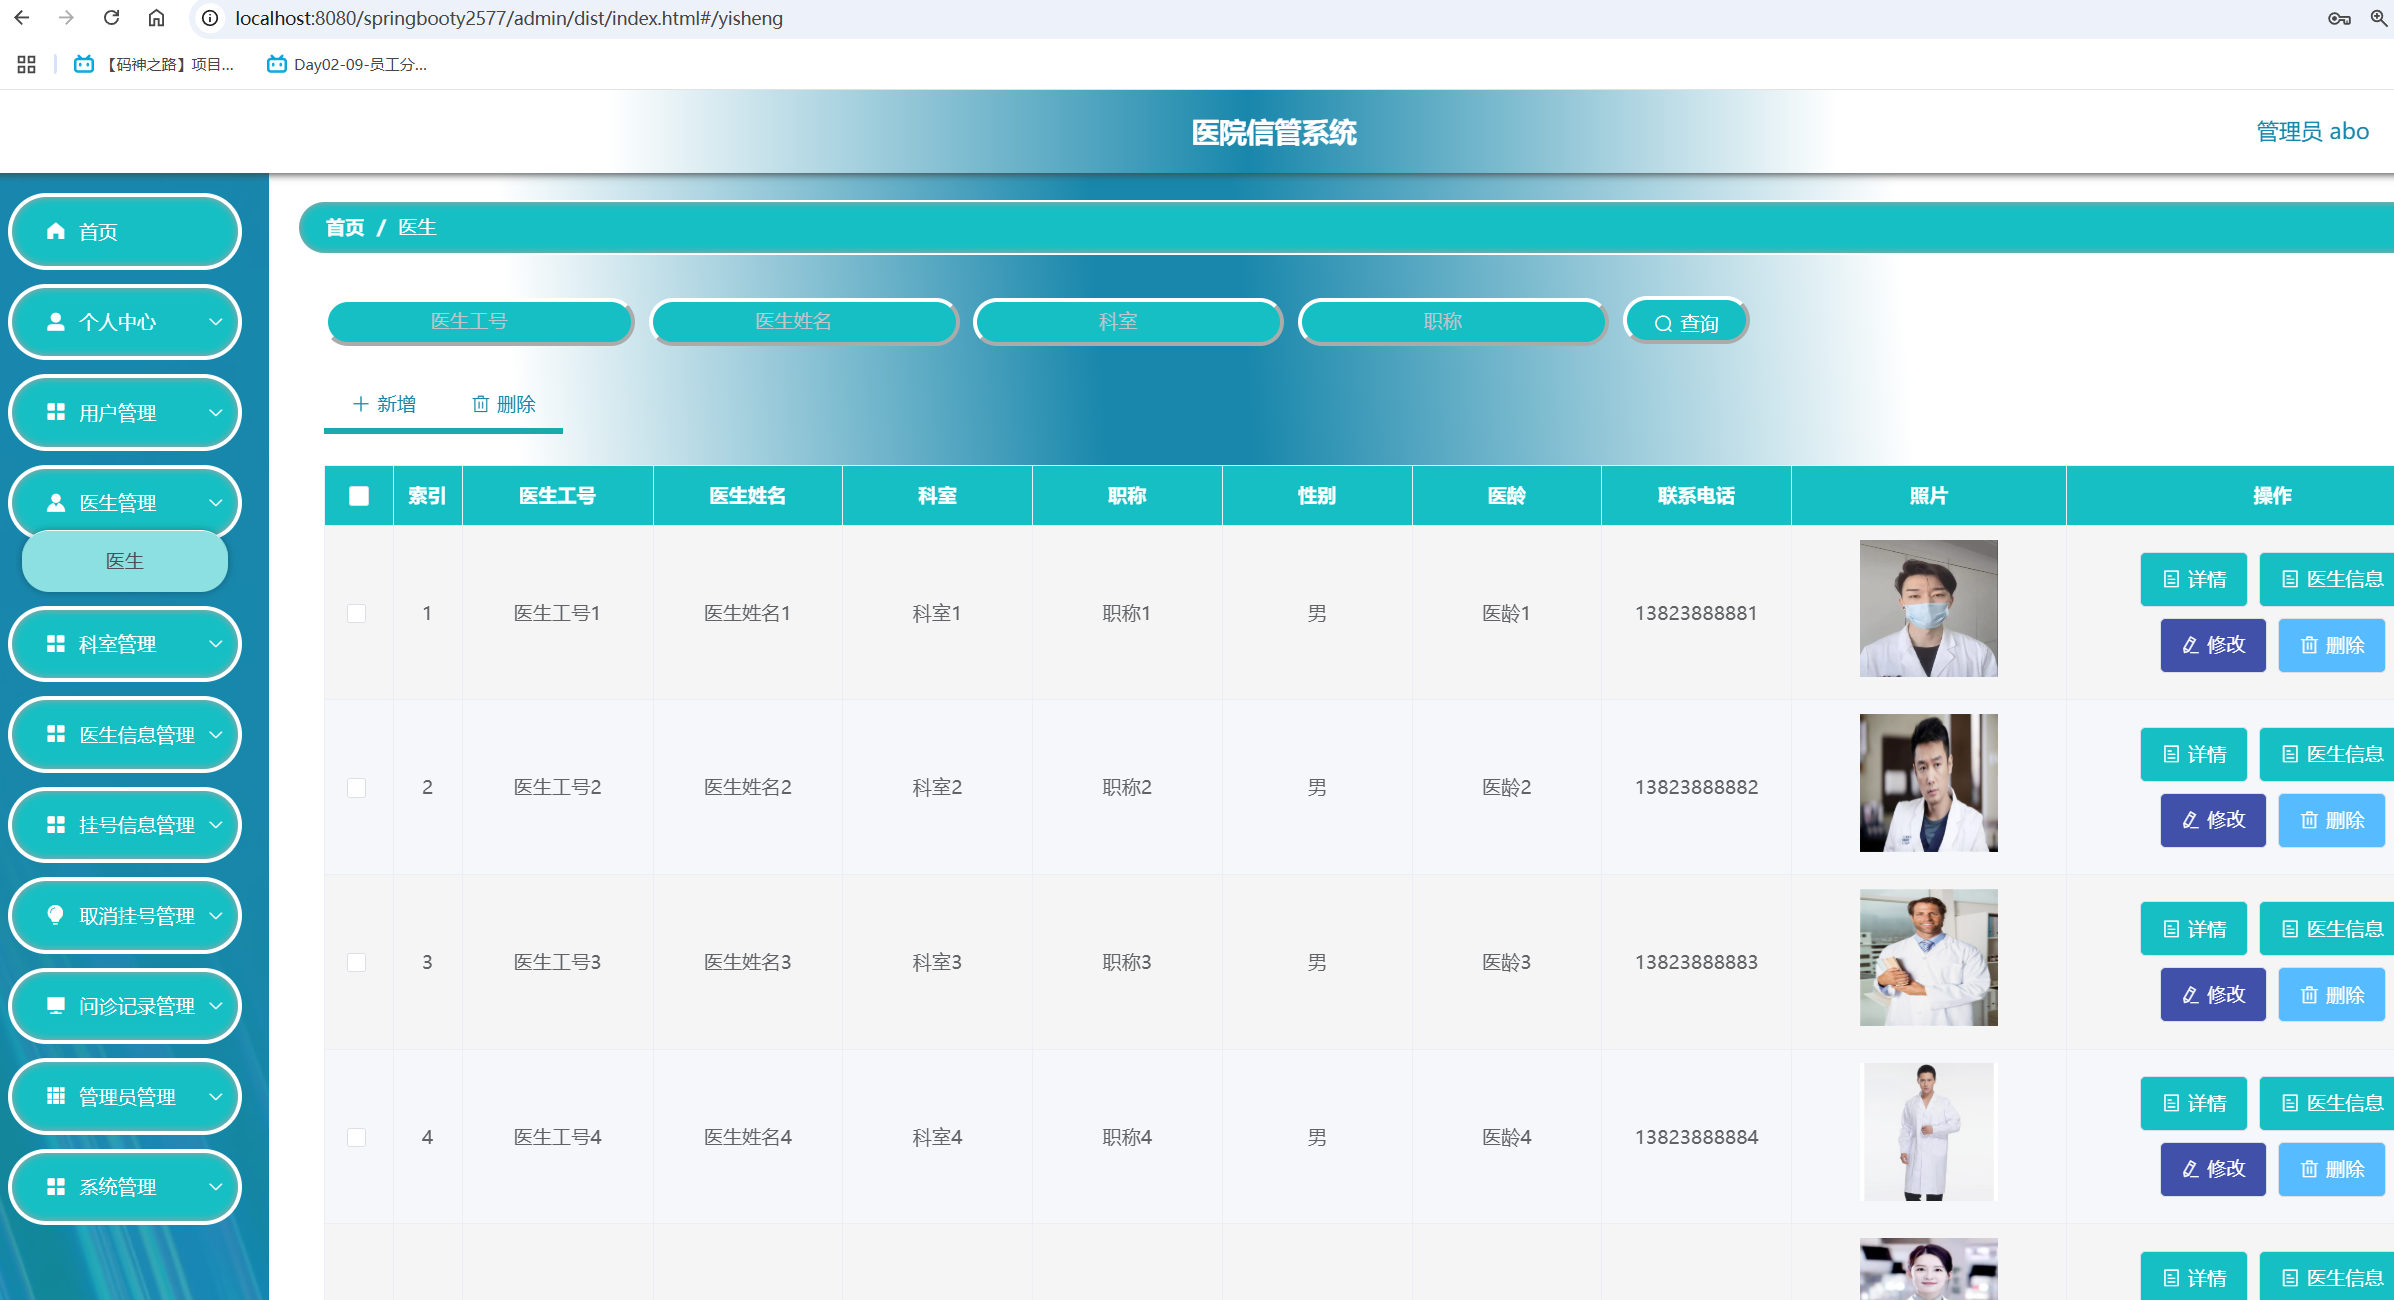2394x1300 pixels.
Task: Expand the 医生信息管理 chevron
Action: point(215,734)
